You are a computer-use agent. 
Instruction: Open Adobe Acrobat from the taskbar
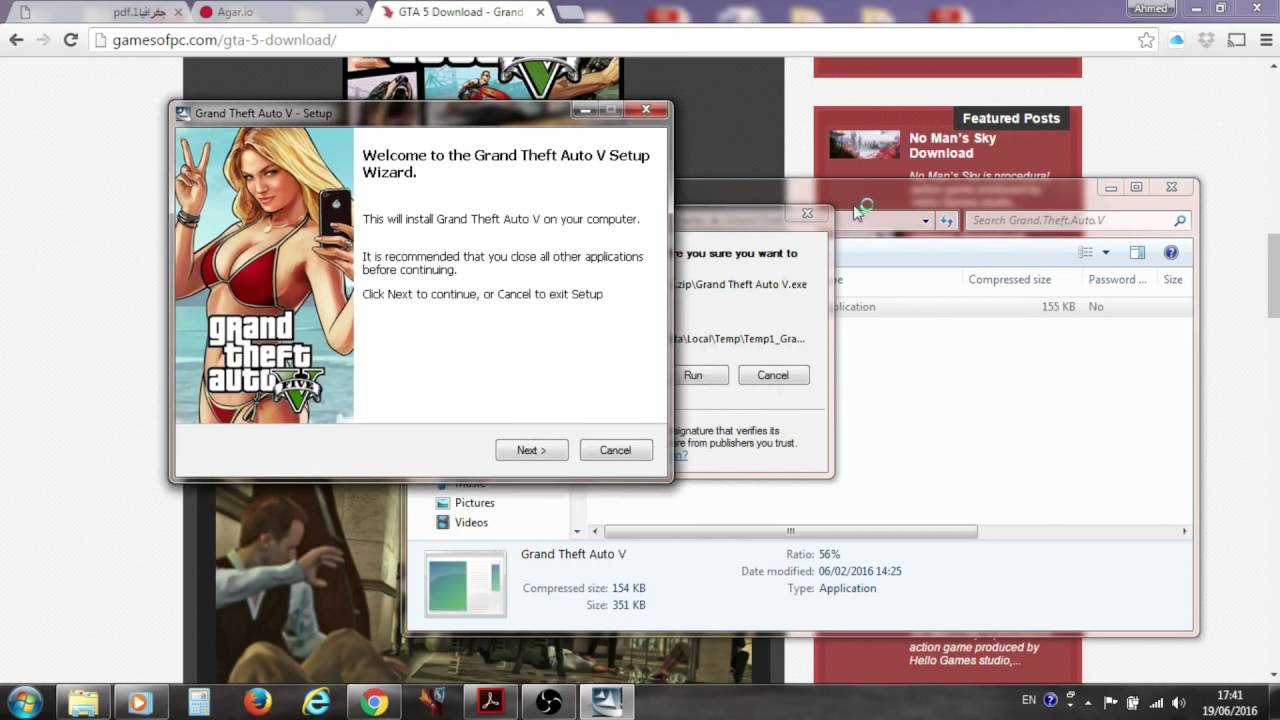(491, 702)
